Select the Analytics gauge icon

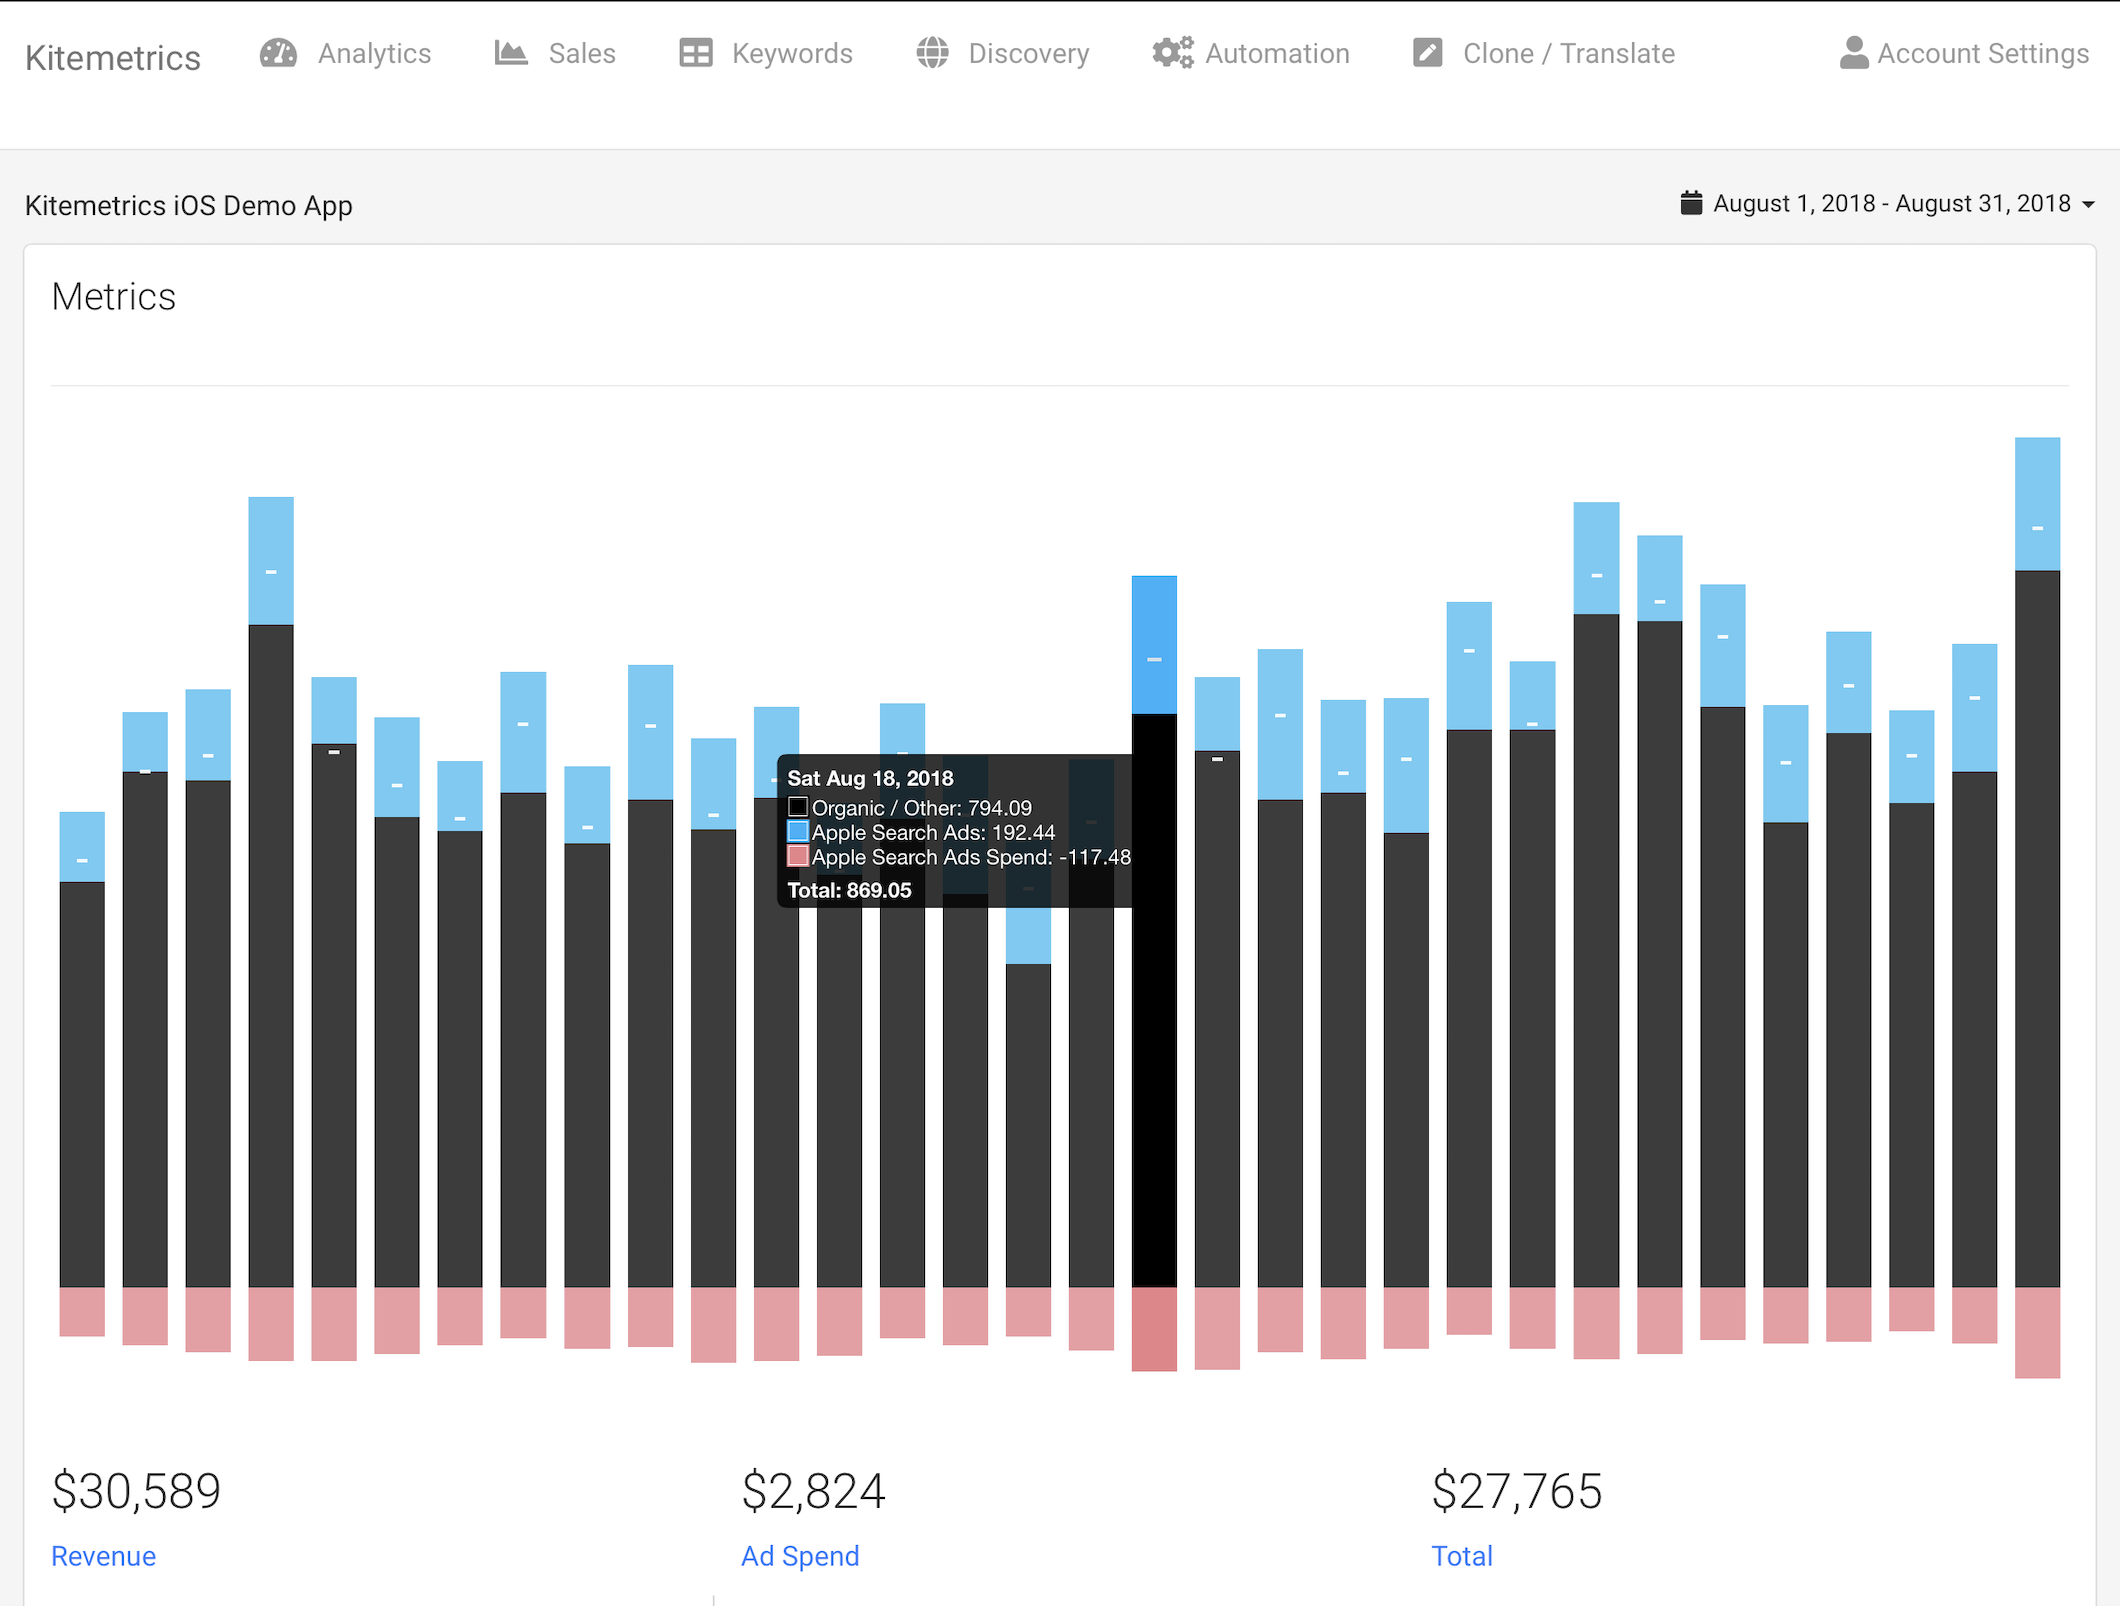click(x=277, y=53)
